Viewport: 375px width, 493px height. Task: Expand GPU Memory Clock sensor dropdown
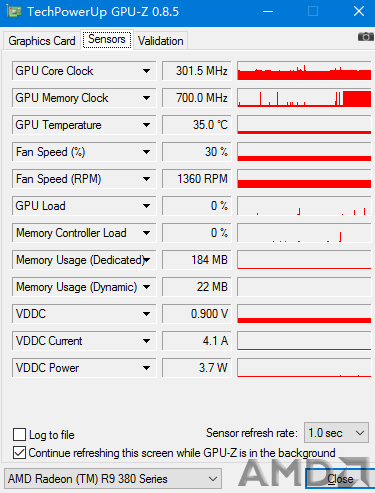pos(146,98)
